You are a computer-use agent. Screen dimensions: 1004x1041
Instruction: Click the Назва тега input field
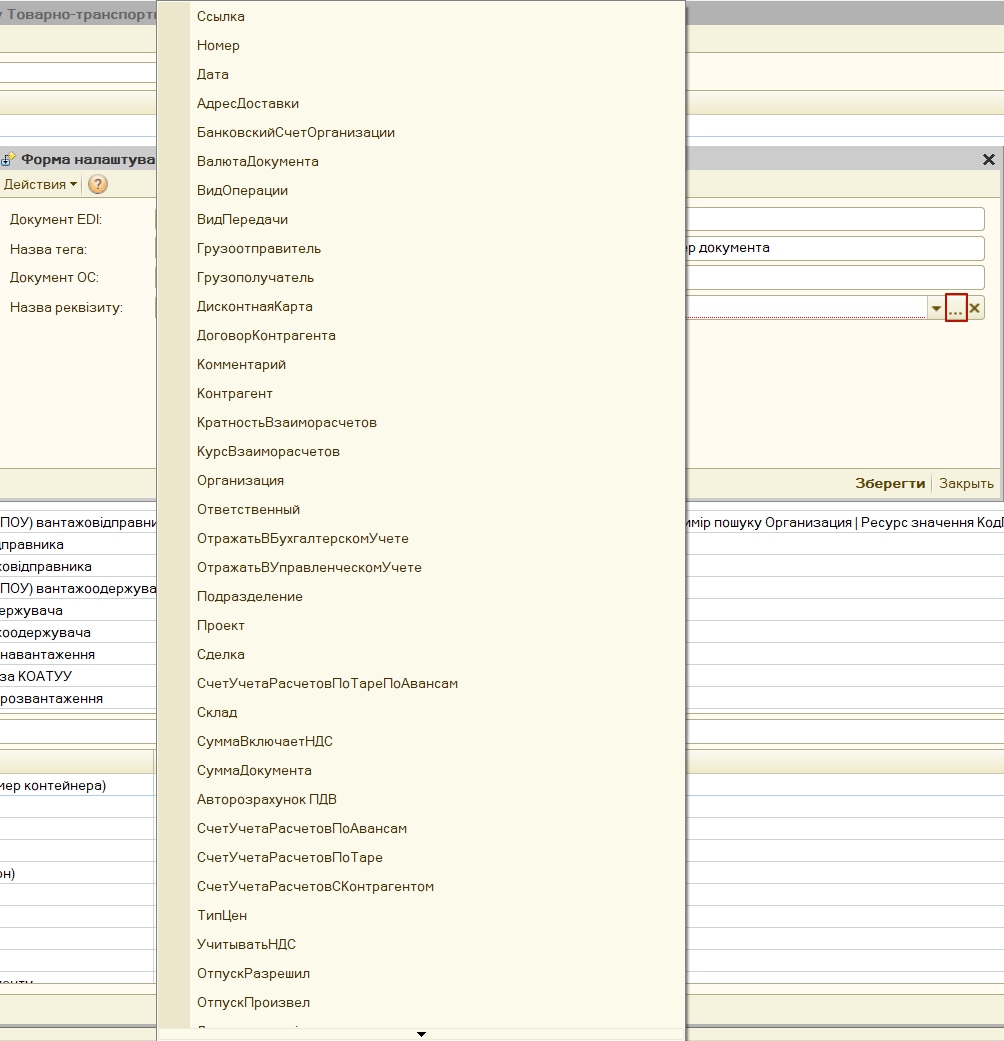coord(835,248)
